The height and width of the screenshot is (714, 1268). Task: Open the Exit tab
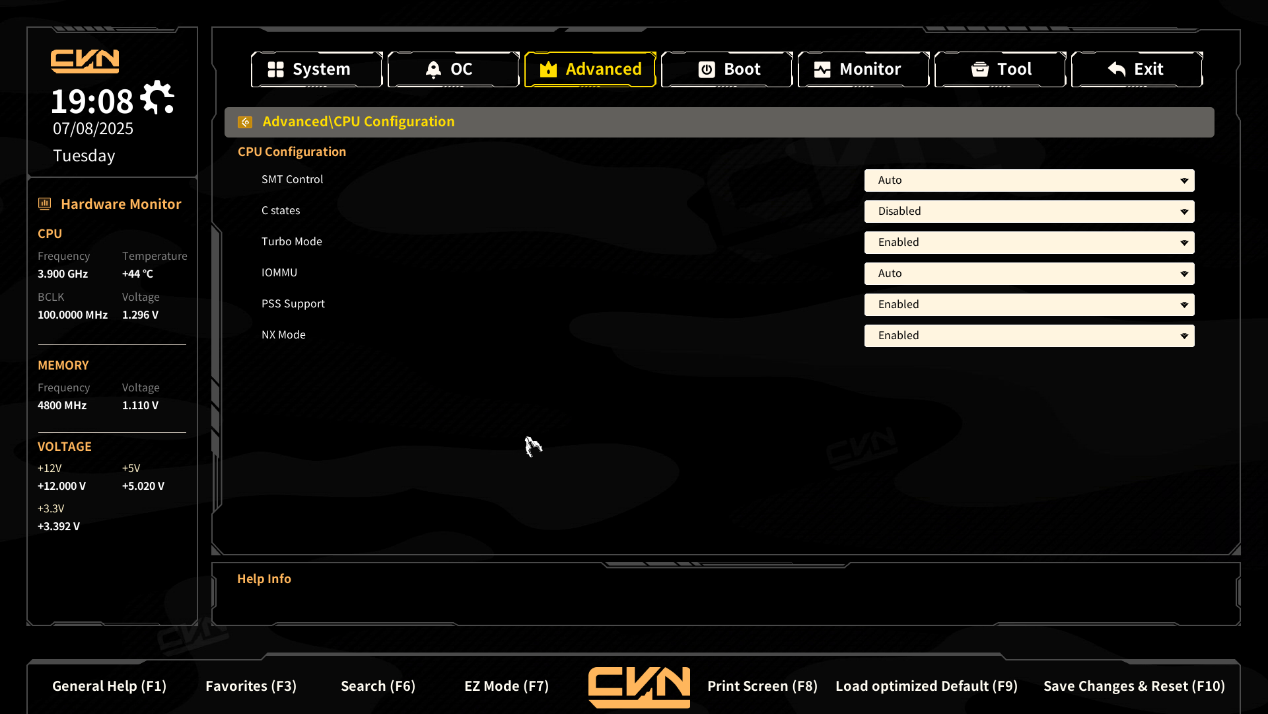(1137, 70)
